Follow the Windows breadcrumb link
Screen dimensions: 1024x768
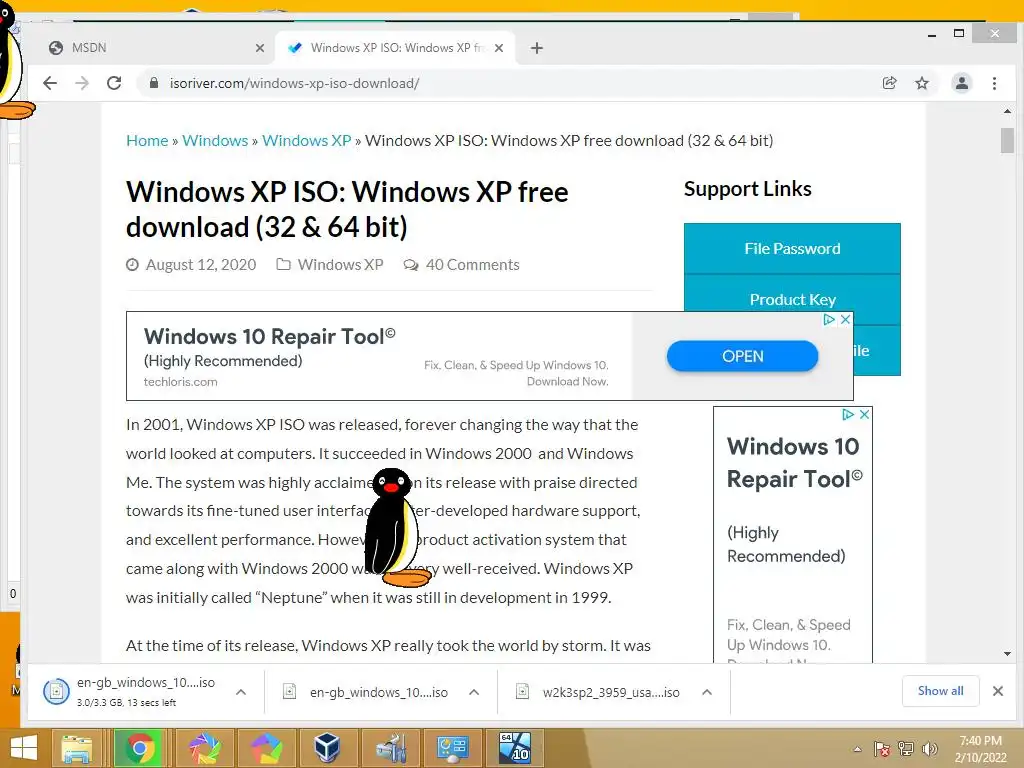coord(215,140)
